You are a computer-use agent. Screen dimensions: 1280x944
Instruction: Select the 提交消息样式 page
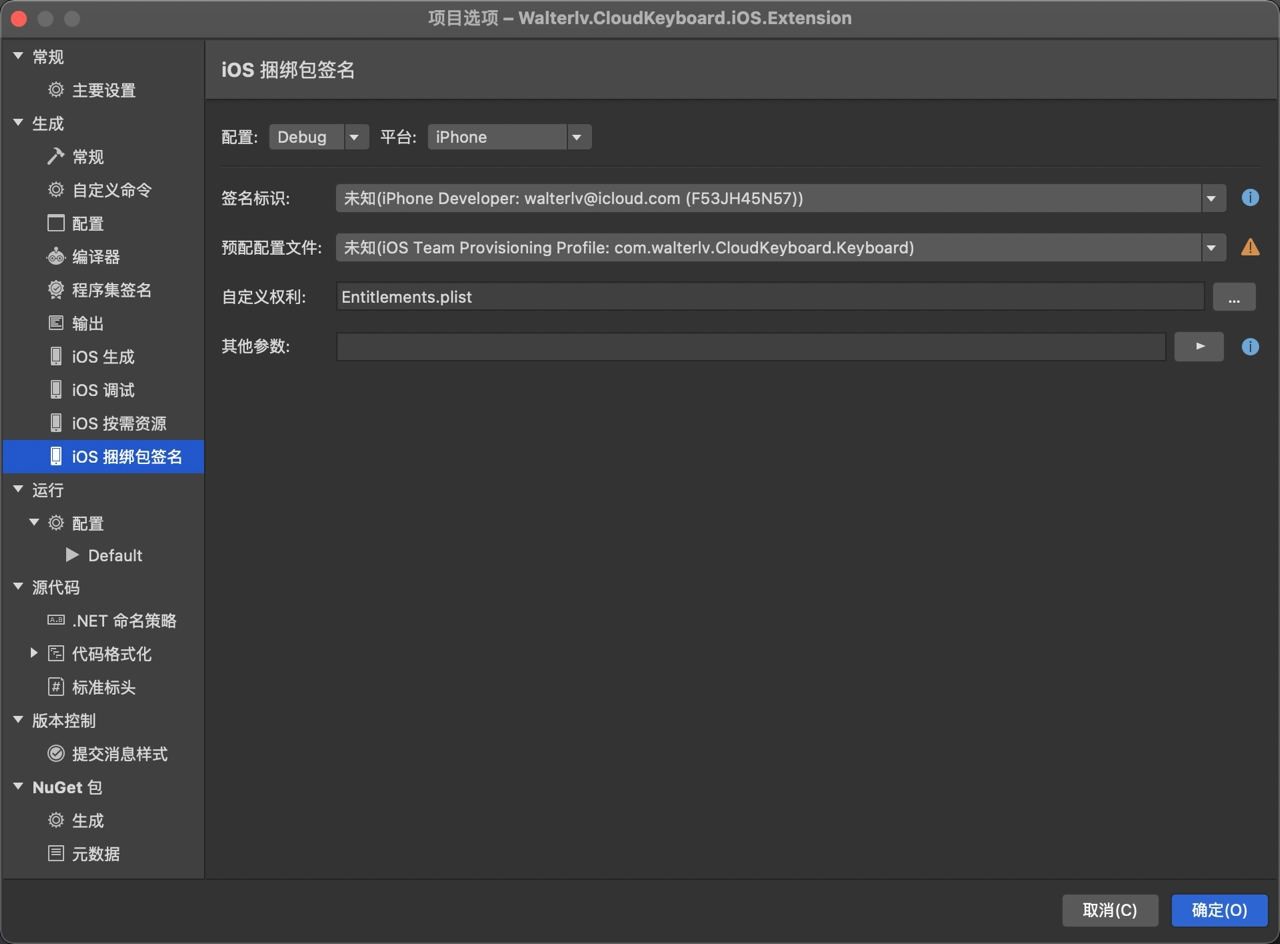tap(120, 753)
